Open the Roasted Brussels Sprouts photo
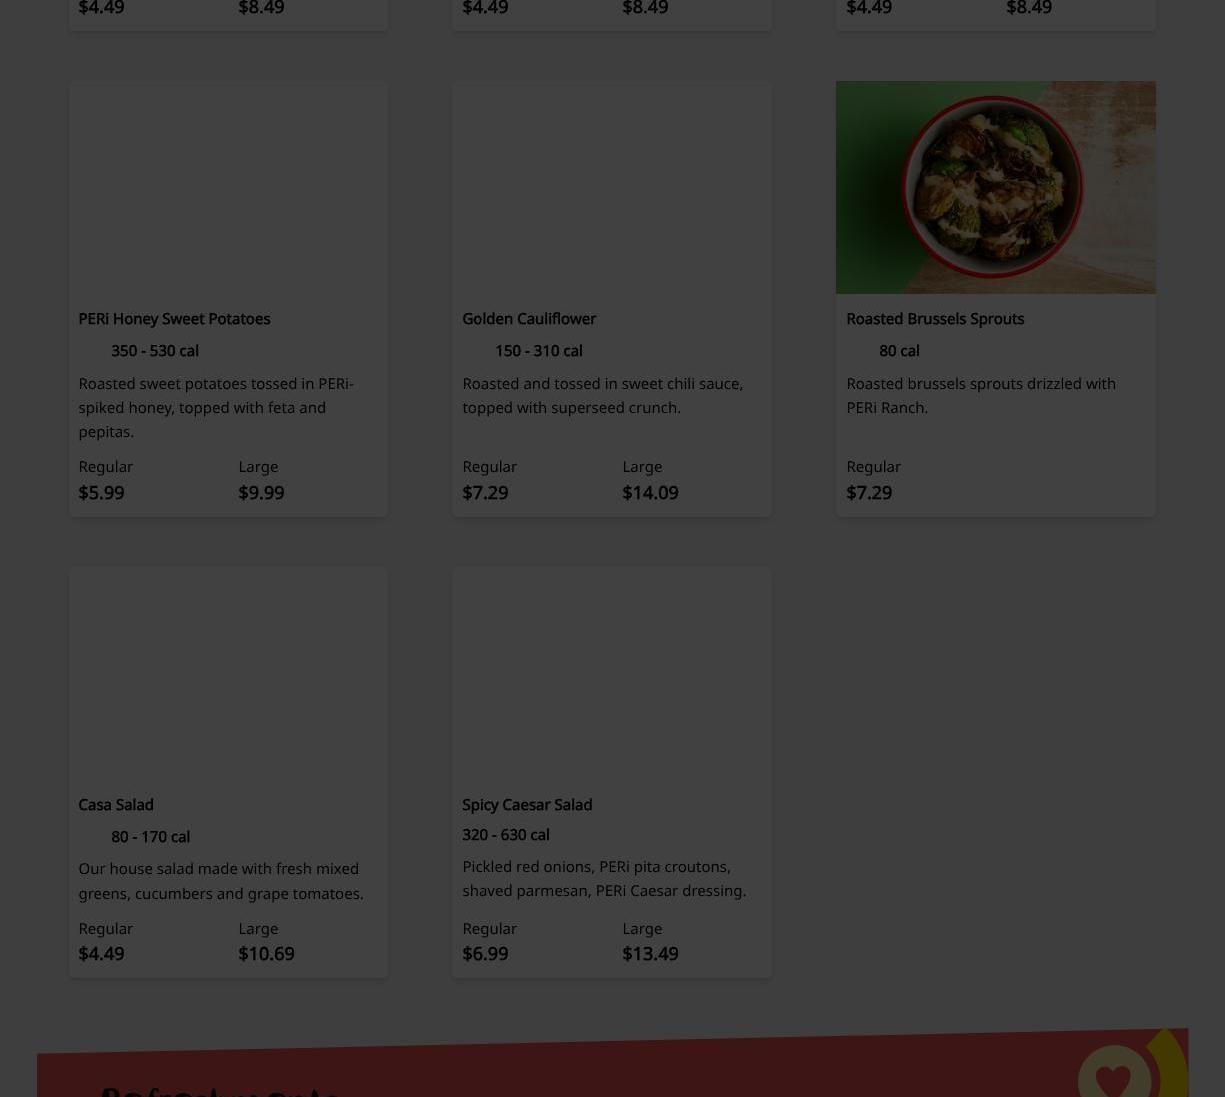The height and width of the screenshot is (1097, 1225). [995, 187]
